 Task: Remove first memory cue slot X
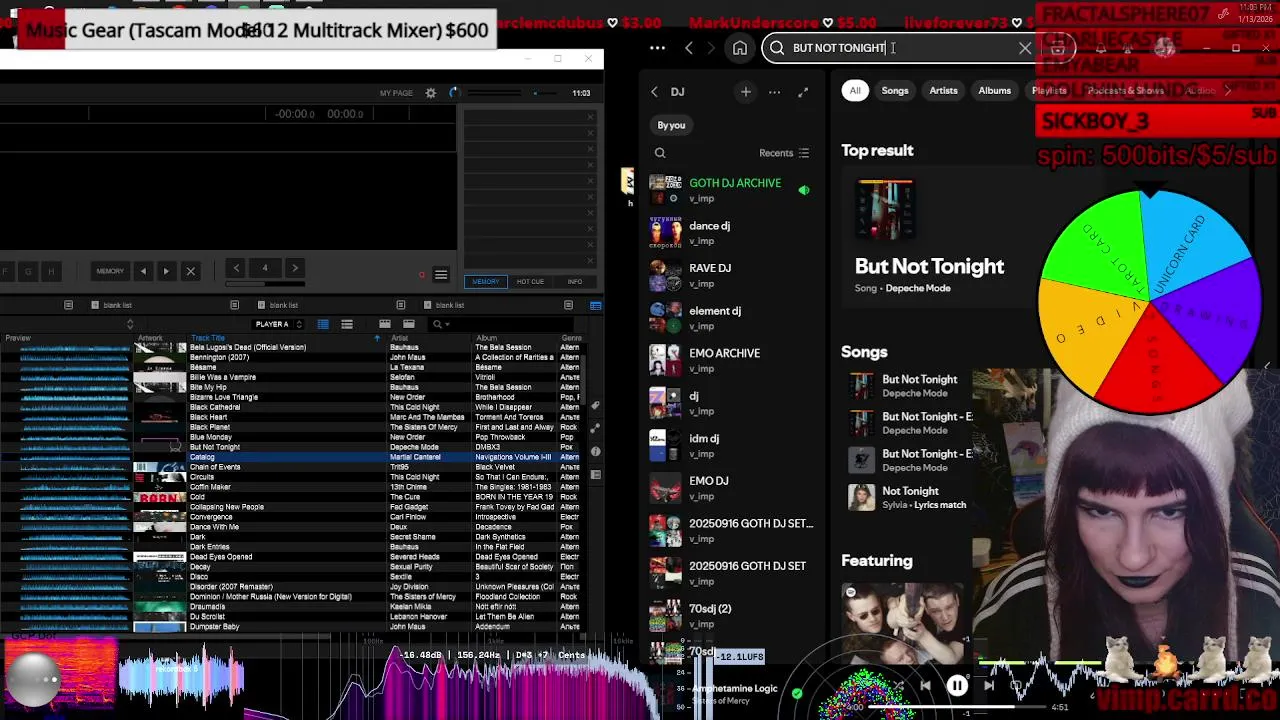pyautogui.click(x=590, y=118)
